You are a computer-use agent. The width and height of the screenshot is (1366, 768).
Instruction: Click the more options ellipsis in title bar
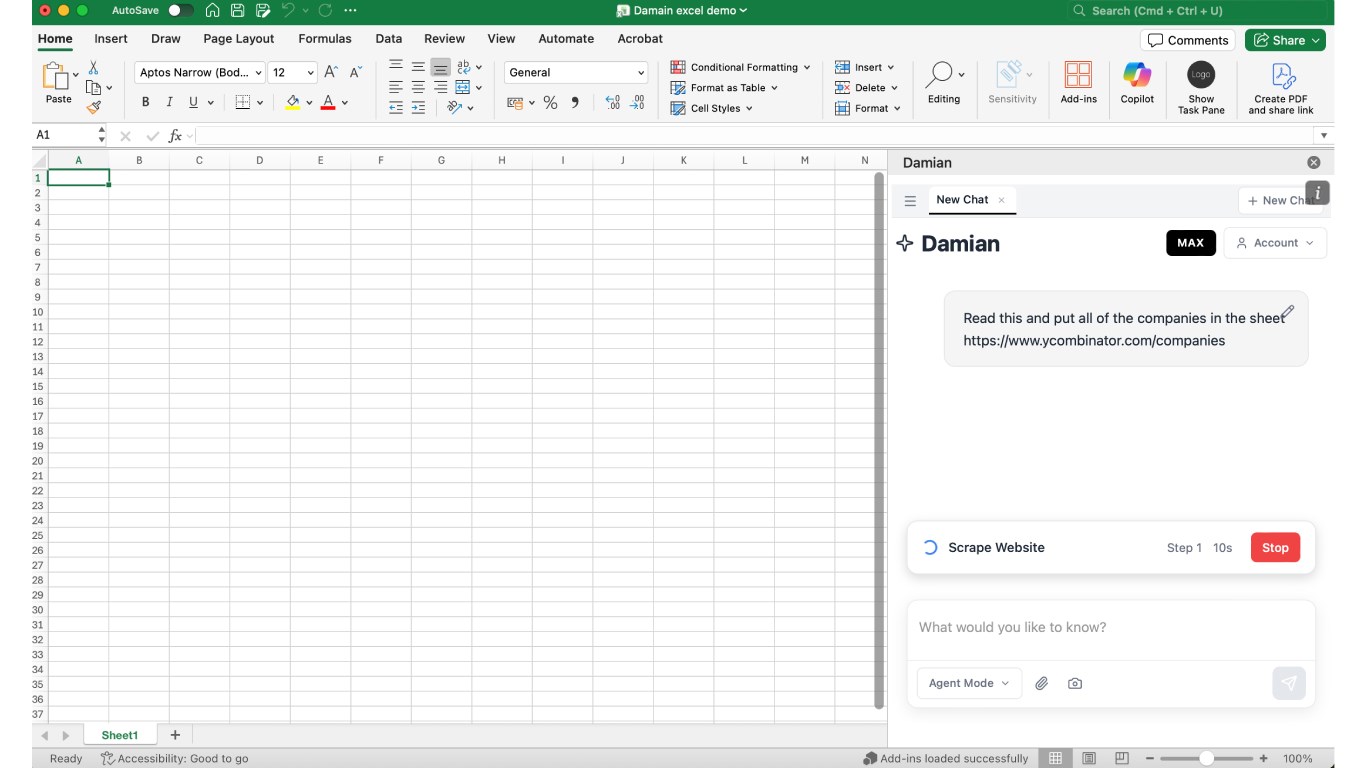[350, 11]
